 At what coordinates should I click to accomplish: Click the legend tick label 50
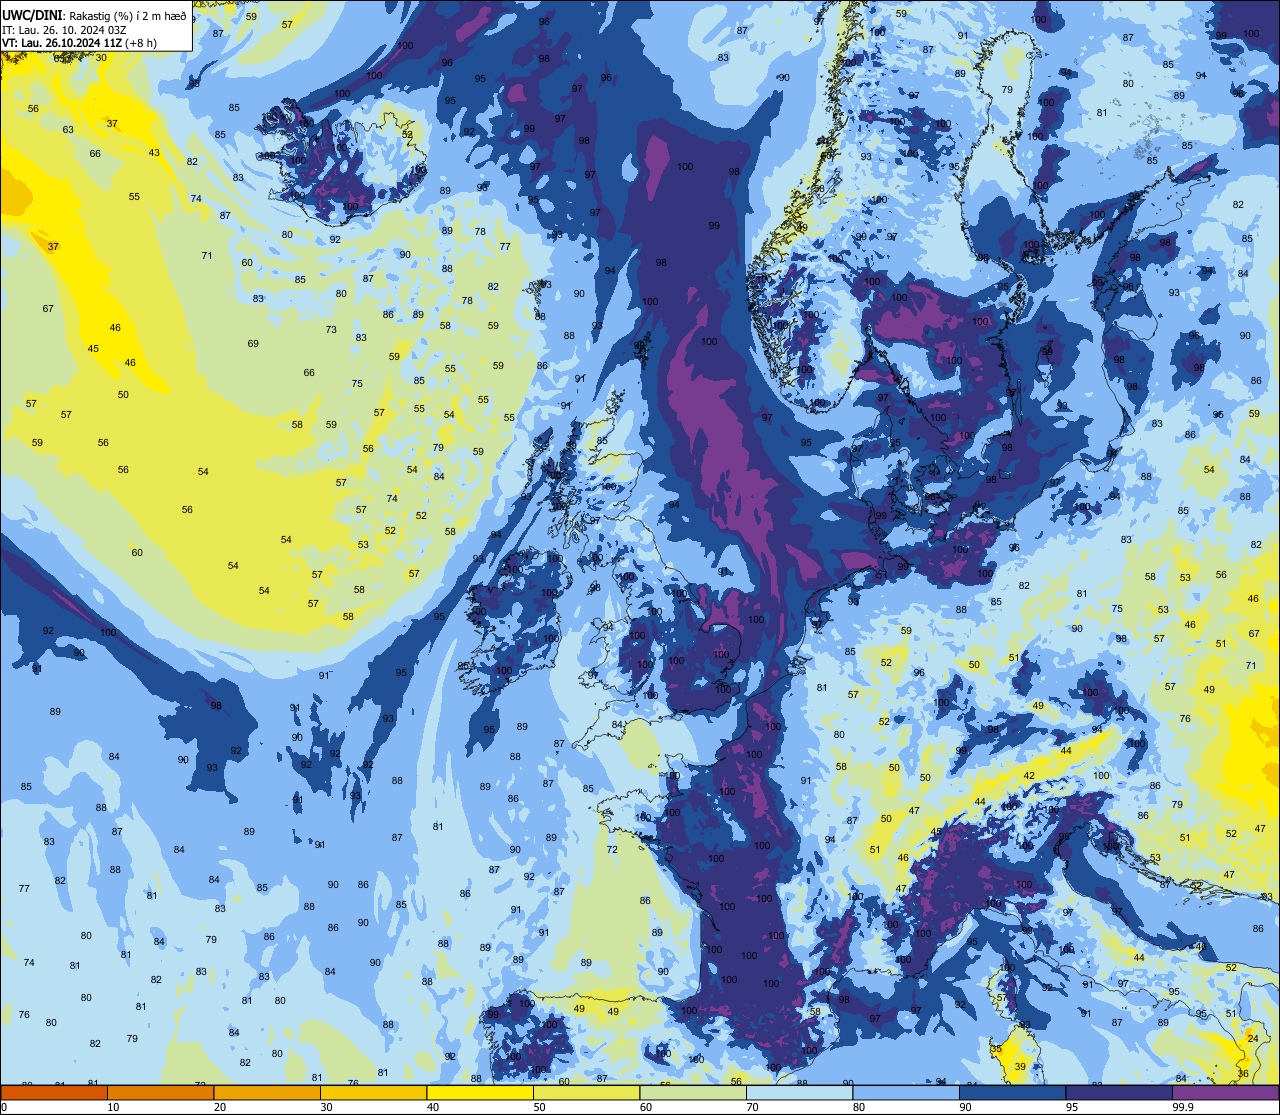tap(539, 1107)
